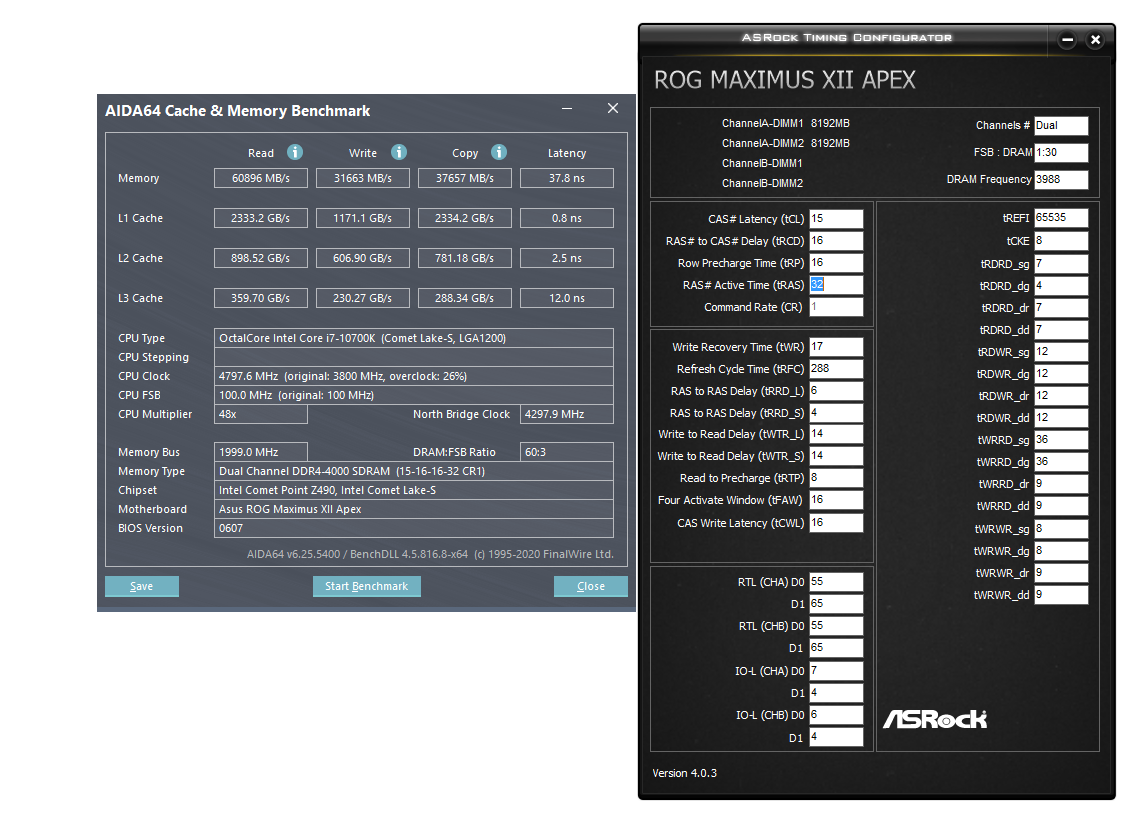Screen dimensions: 1140x833
Task: Click the Write Recovery Time (tWR) field
Action: coord(836,347)
